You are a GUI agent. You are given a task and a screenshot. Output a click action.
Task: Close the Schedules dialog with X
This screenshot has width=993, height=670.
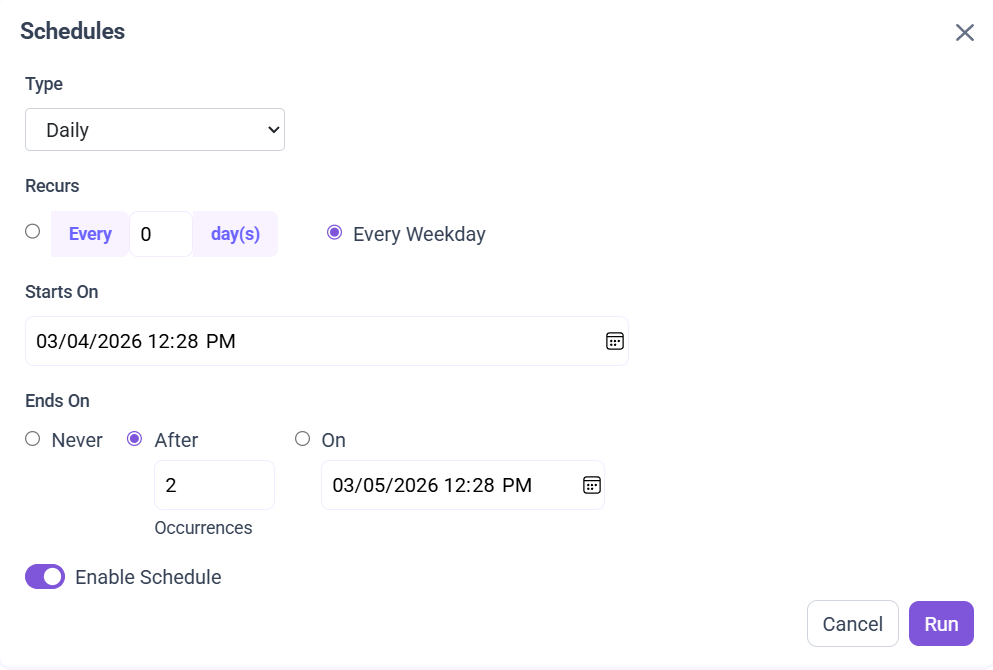(965, 32)
